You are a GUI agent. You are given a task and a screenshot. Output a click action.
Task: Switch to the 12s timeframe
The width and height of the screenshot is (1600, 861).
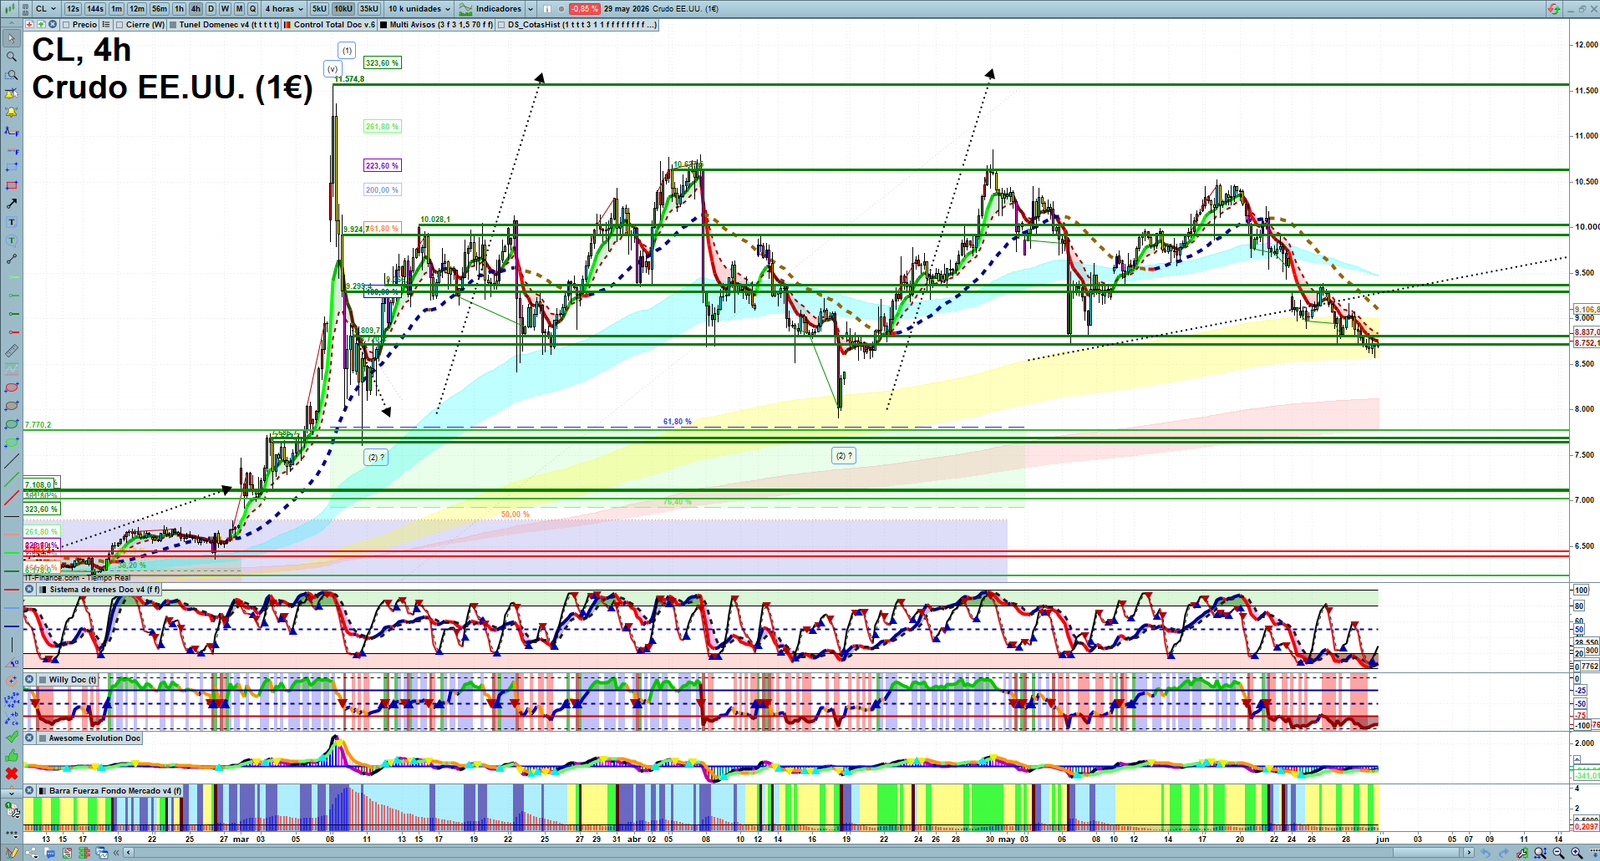[73, 9]
